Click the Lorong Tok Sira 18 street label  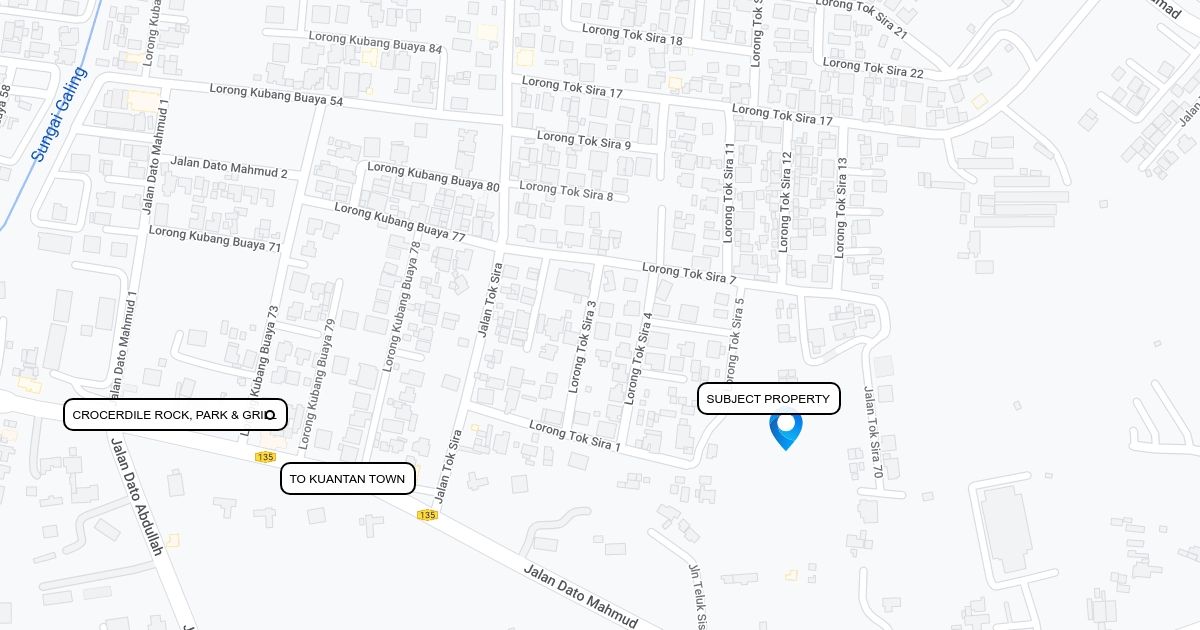pyautogui.click(x=633, y=33)
